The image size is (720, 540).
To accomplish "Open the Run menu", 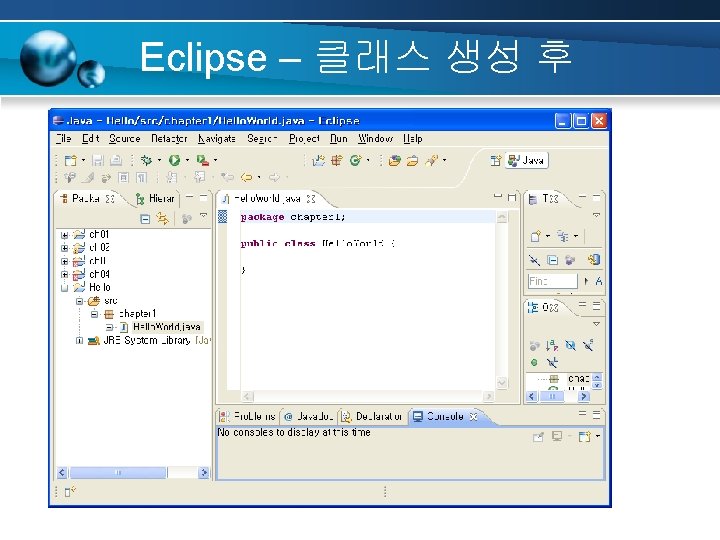I will point(339,138).
